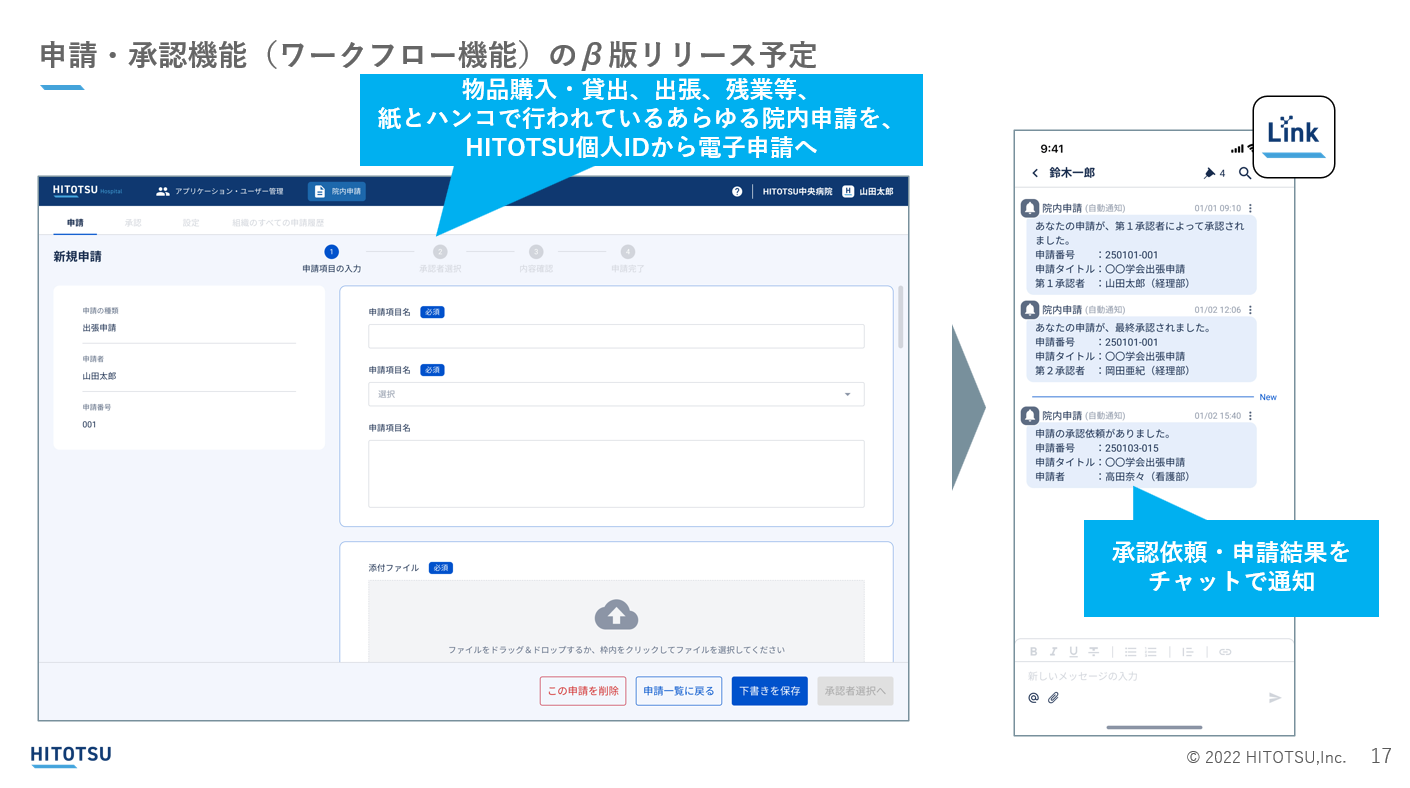Toggle bulleted list in the chat editor
Image resolution: width=1410 pixels, height=788 pixels.
coord(1130,651)
